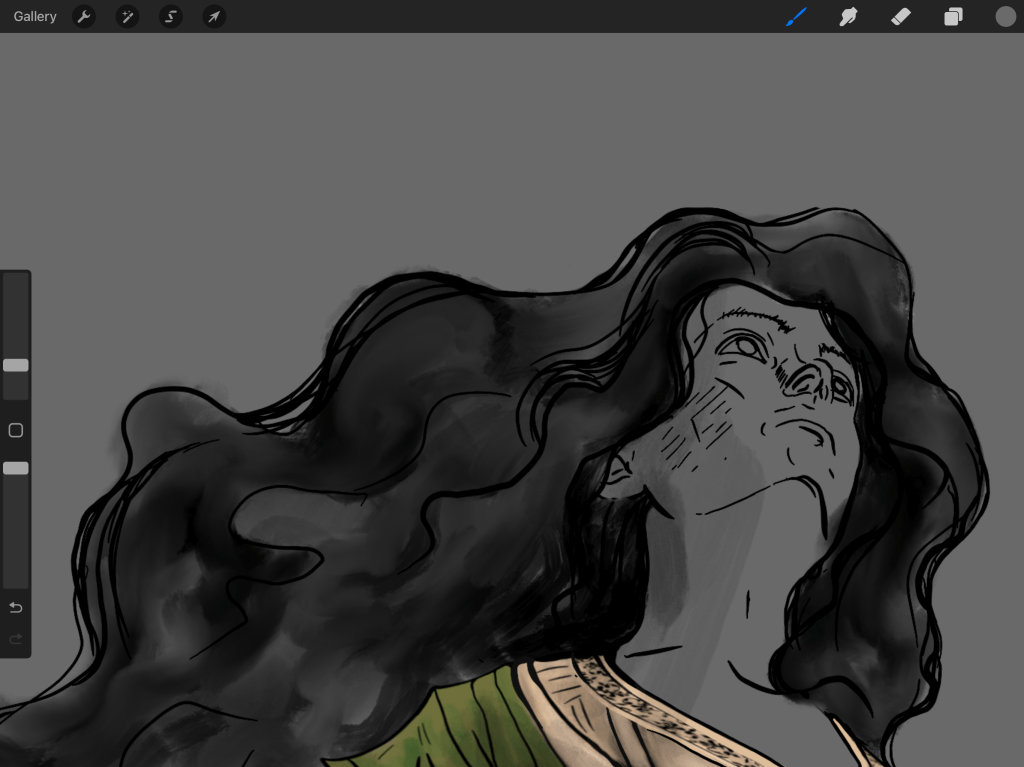Open the color panel swatch
The width and height of the screenshot is (1024, 767).
(x=1005, y=16)
